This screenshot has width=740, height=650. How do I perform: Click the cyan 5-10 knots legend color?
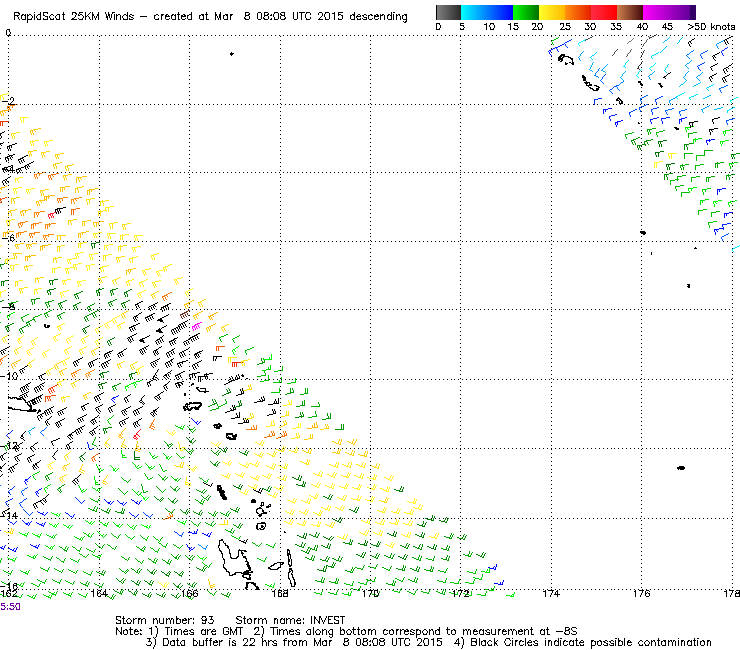click(x=474, y=12)
